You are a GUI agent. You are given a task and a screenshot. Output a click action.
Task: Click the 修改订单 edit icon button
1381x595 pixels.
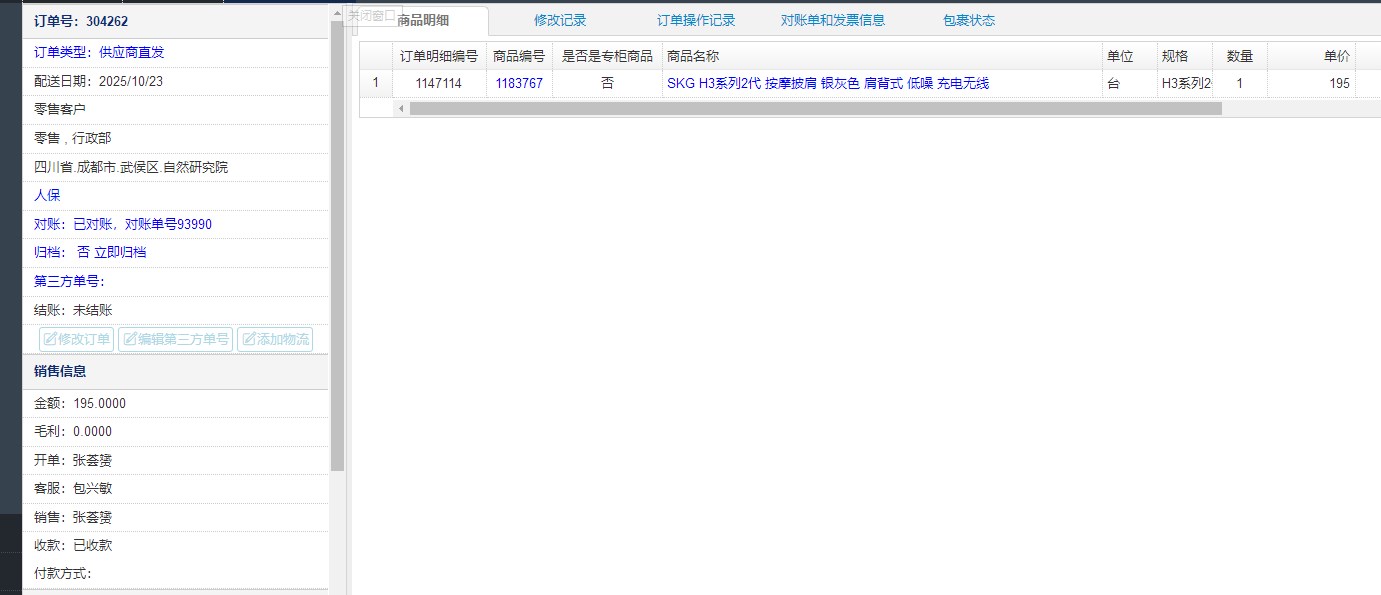(x=76, y=339)
